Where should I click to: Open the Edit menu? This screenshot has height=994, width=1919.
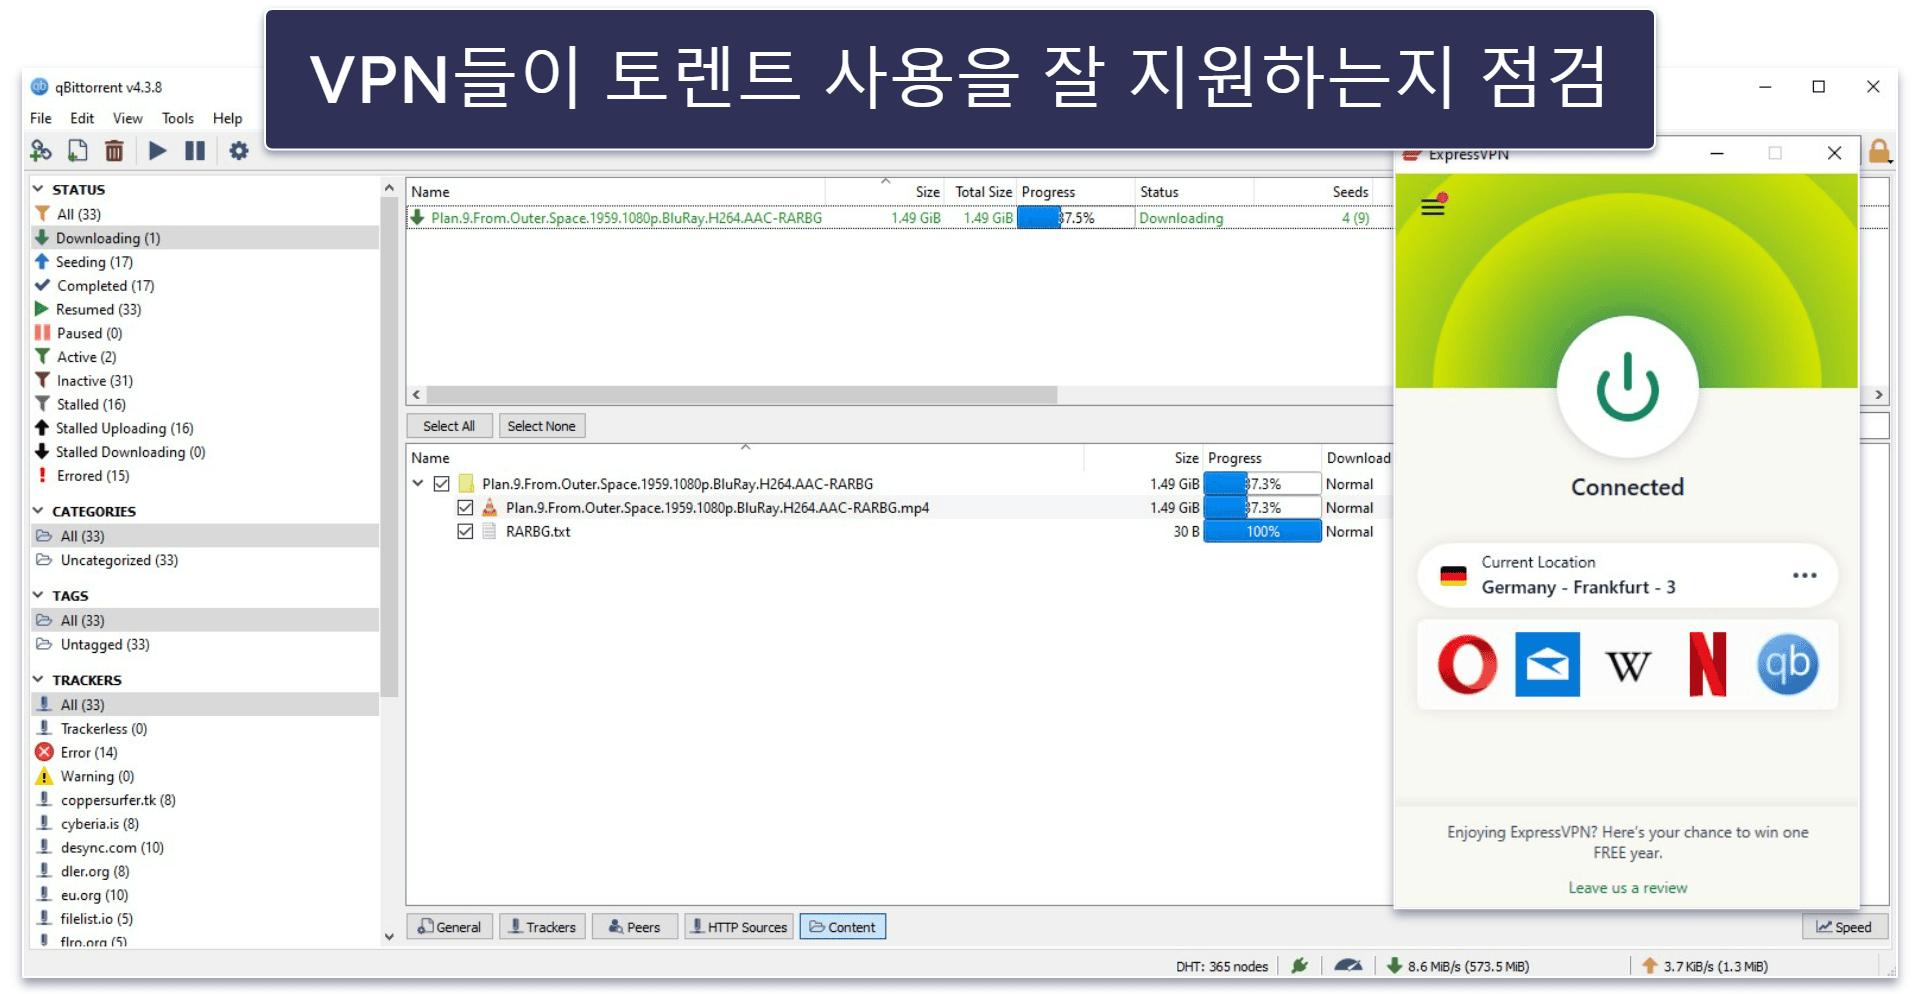(x=82, y=118)
